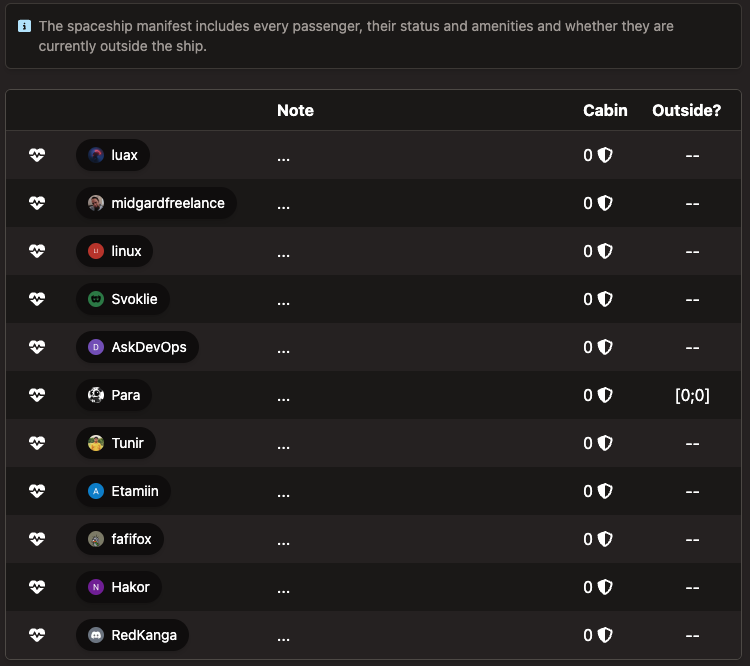This screenshot has width=750, height=666.
Task: Click the shield icon in Para's row
Action: [x=605, y=395]
